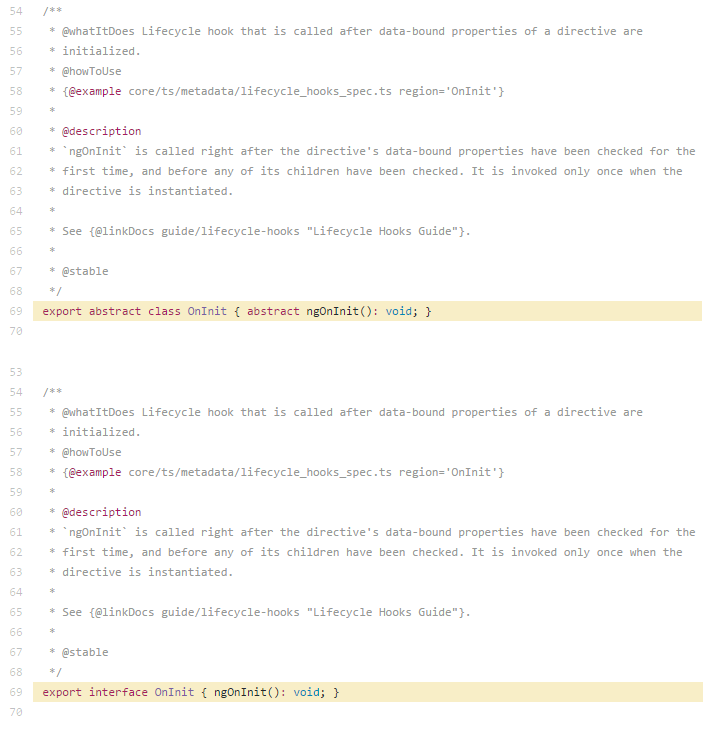The image size is (703, 732).
Task: Select line number 69 beside the interface export
Action: (x=15, y=692)
